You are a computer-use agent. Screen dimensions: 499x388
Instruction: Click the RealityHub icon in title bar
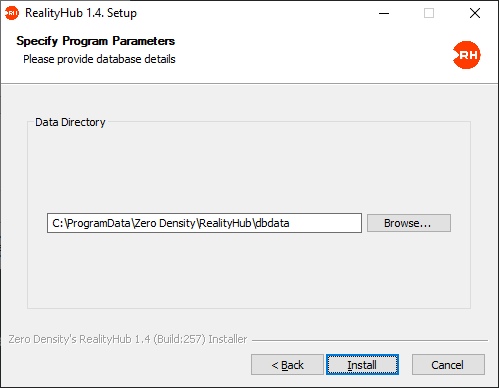[x=12, y=13]
